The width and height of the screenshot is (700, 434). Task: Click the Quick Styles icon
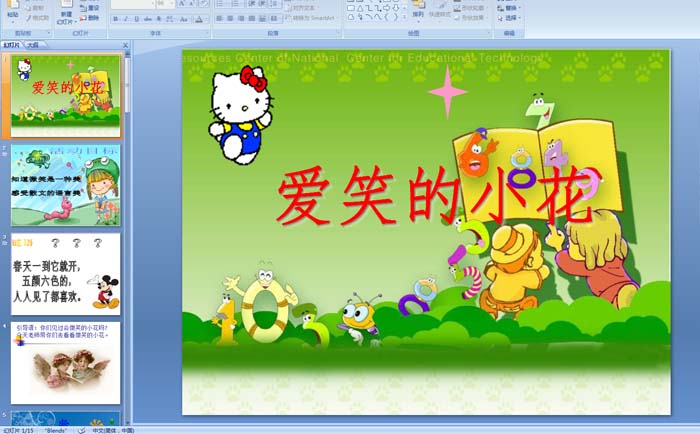coord(440,12)
